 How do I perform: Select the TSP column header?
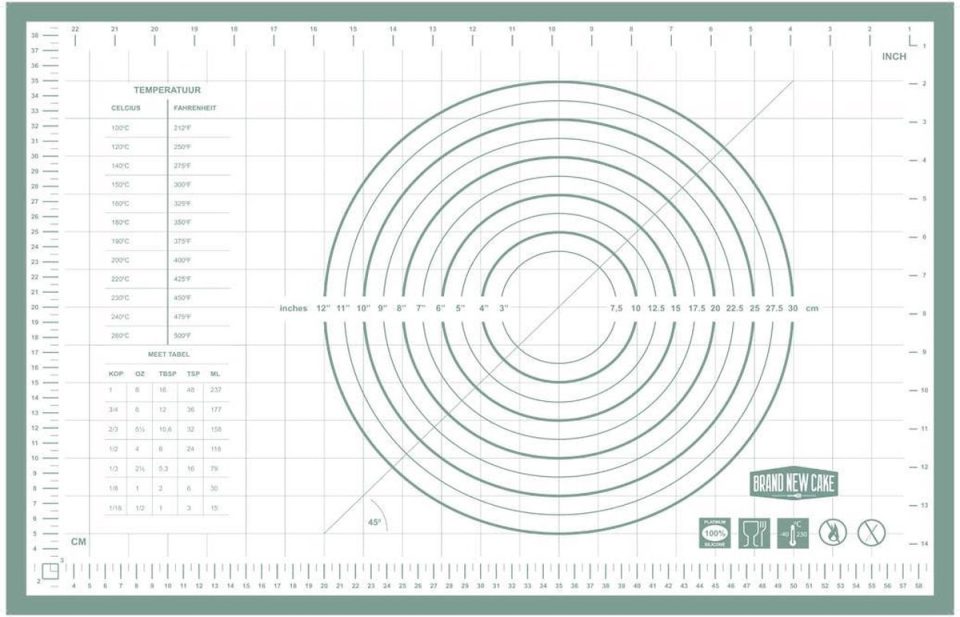tap(193, 373)
